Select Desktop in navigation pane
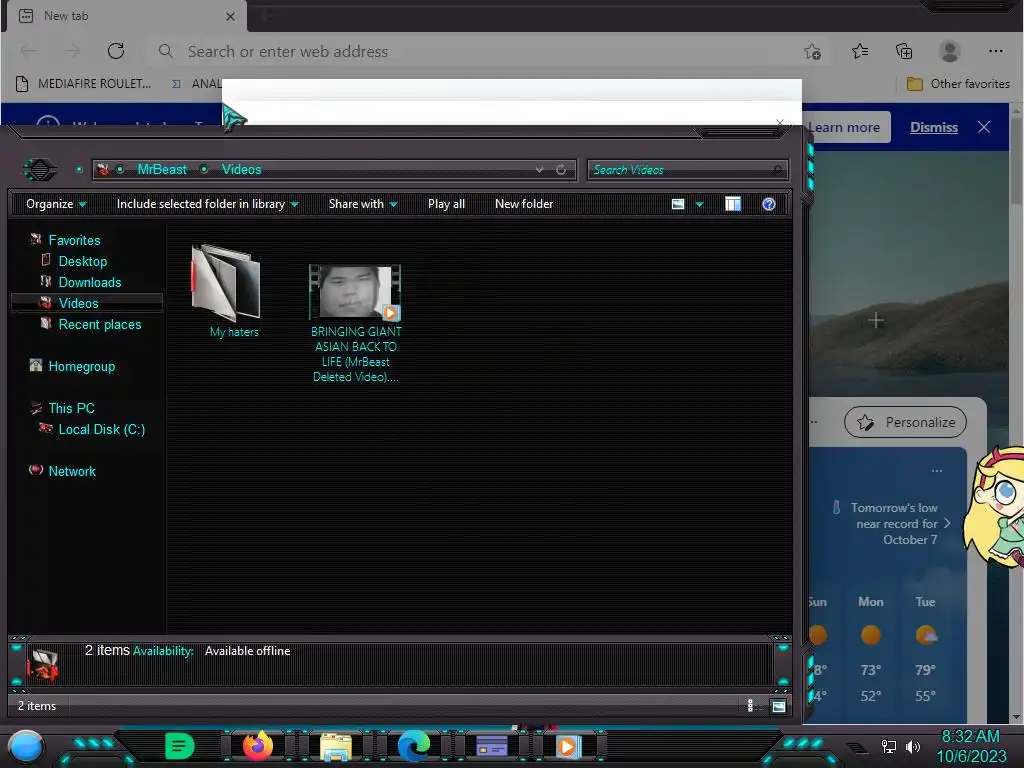The image size is (1024, 768). pyautogui.click(x=83, y=261)
